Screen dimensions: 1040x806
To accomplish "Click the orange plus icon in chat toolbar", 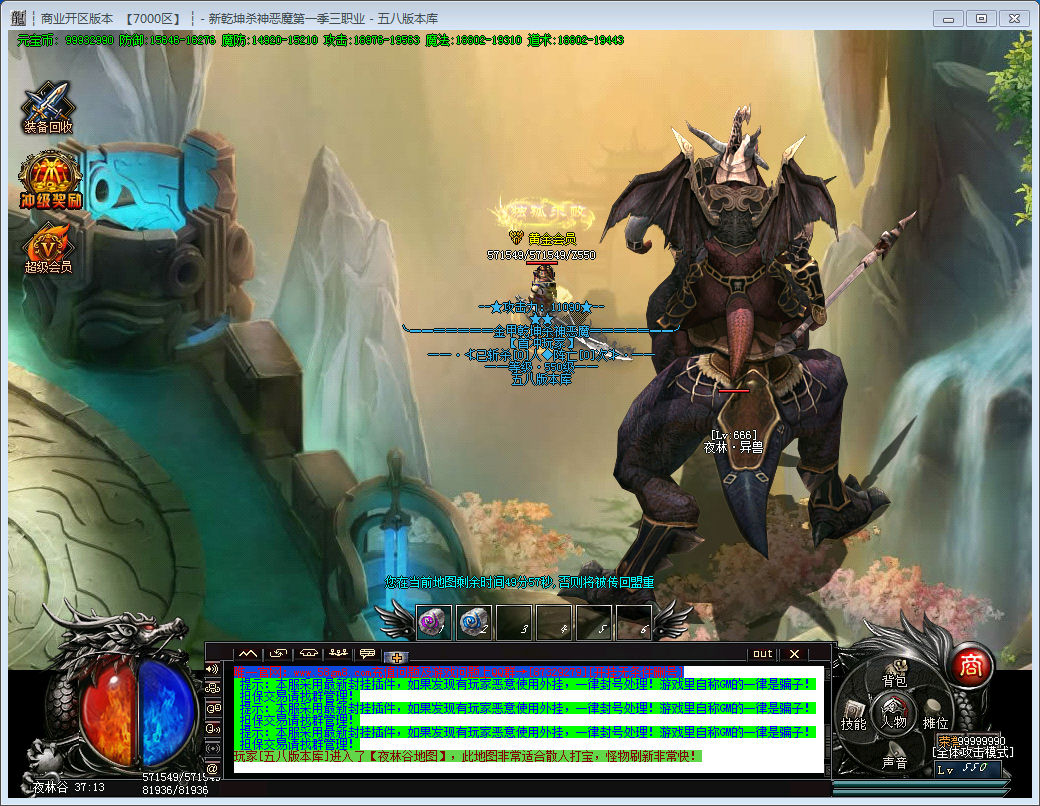I will (396, 657).
